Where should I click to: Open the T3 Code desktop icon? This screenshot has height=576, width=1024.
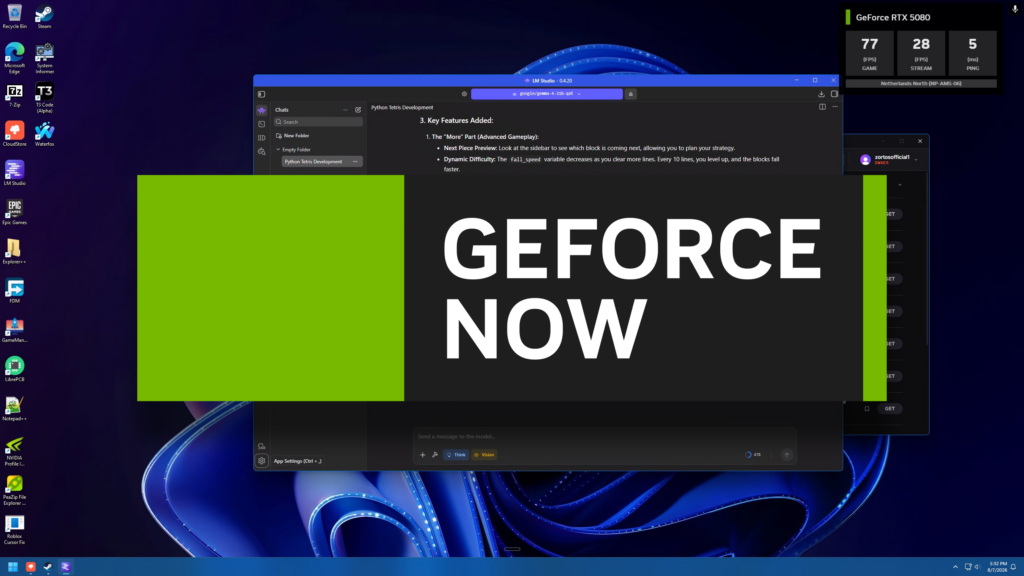point(44,98)
